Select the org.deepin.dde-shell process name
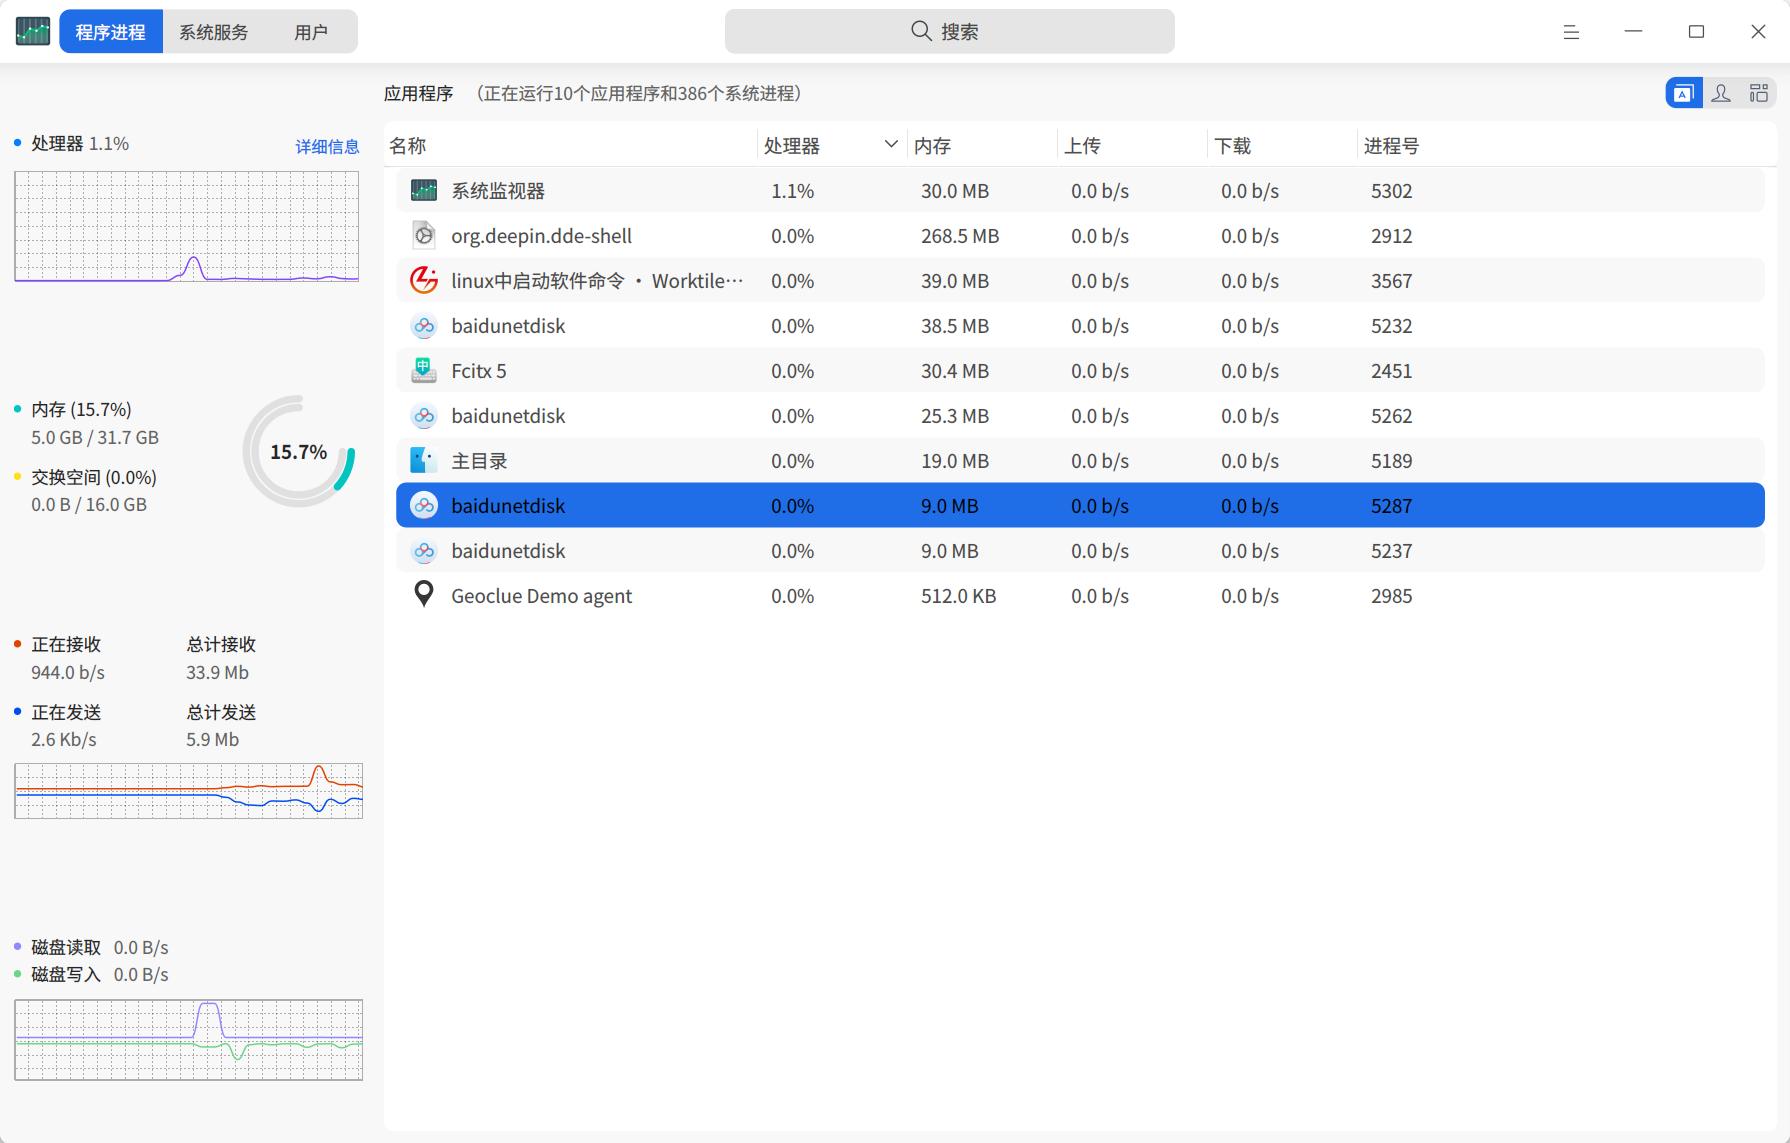Image resolution: width=1790 pixels, height=1143 pixels. (x=541, y=236)
